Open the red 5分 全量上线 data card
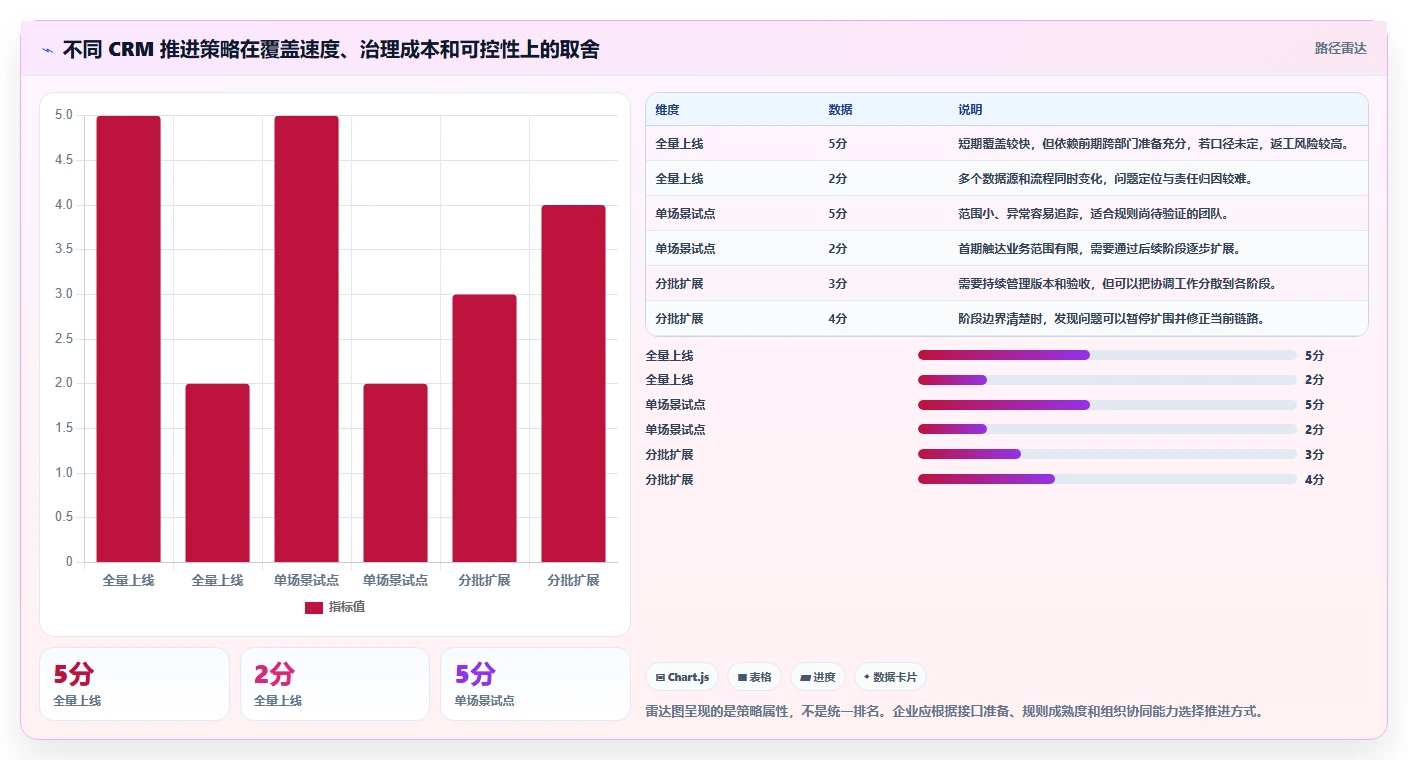Screen dimensions: 1408x760 coord(134,684)
